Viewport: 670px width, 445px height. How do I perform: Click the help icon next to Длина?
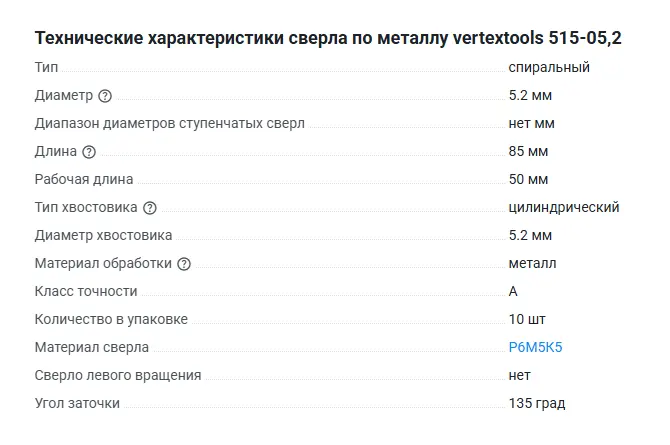coord(89,152)
